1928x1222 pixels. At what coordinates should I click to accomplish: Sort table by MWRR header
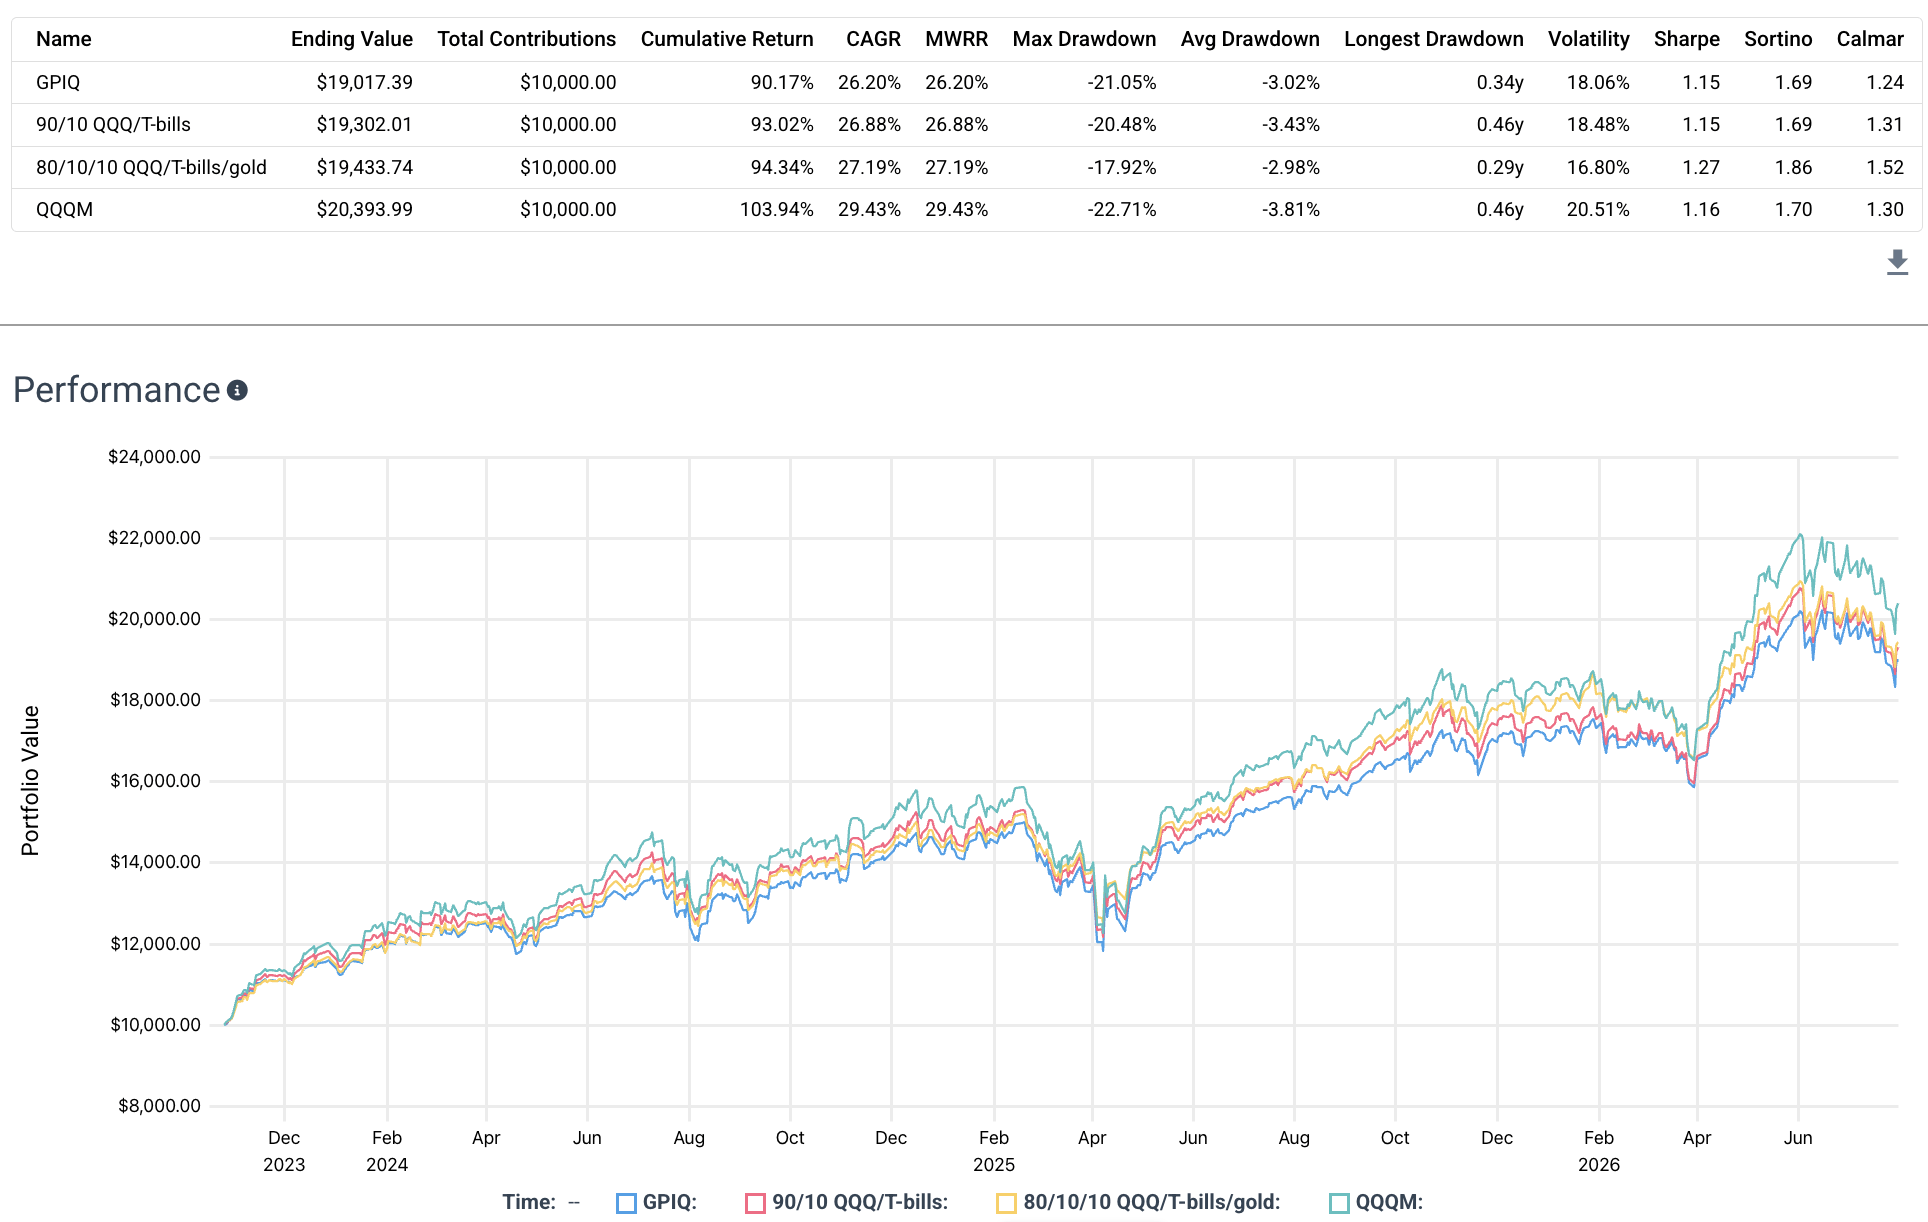(957, 39)
